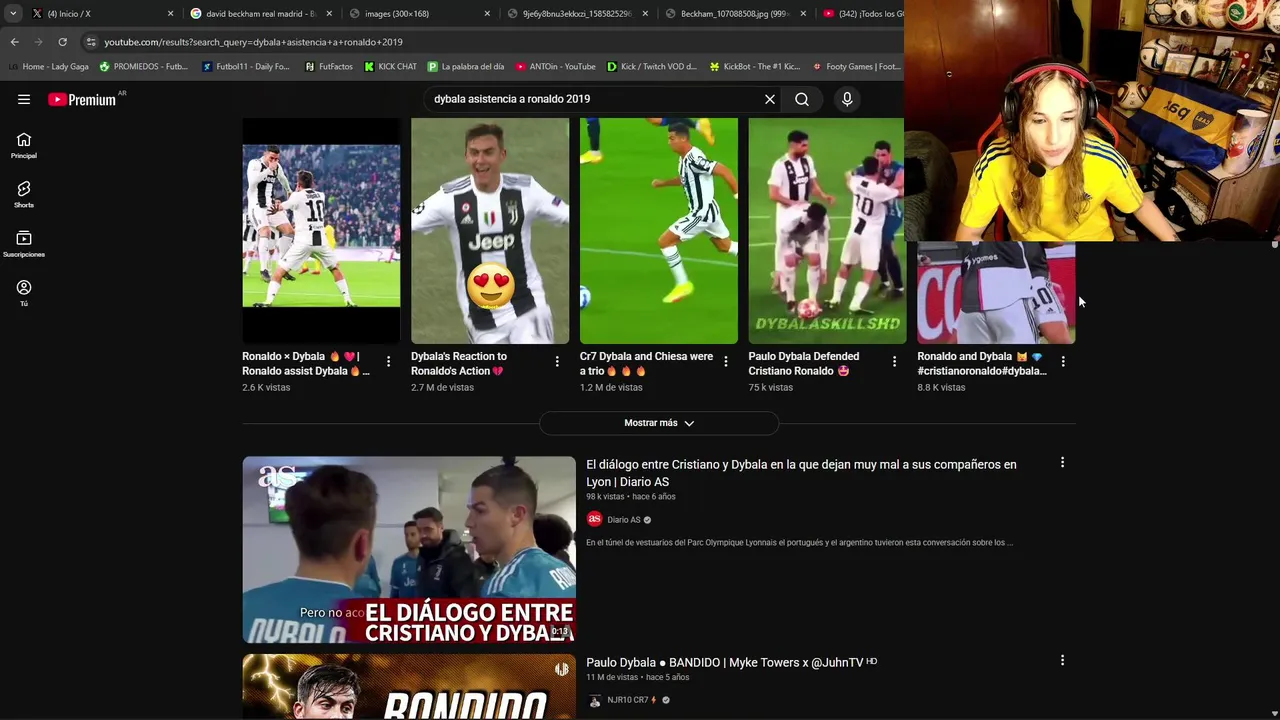The image size is (1280, 720).
Task: Open Futbol11 - Daily bookmark
Action: click(246, 67)
